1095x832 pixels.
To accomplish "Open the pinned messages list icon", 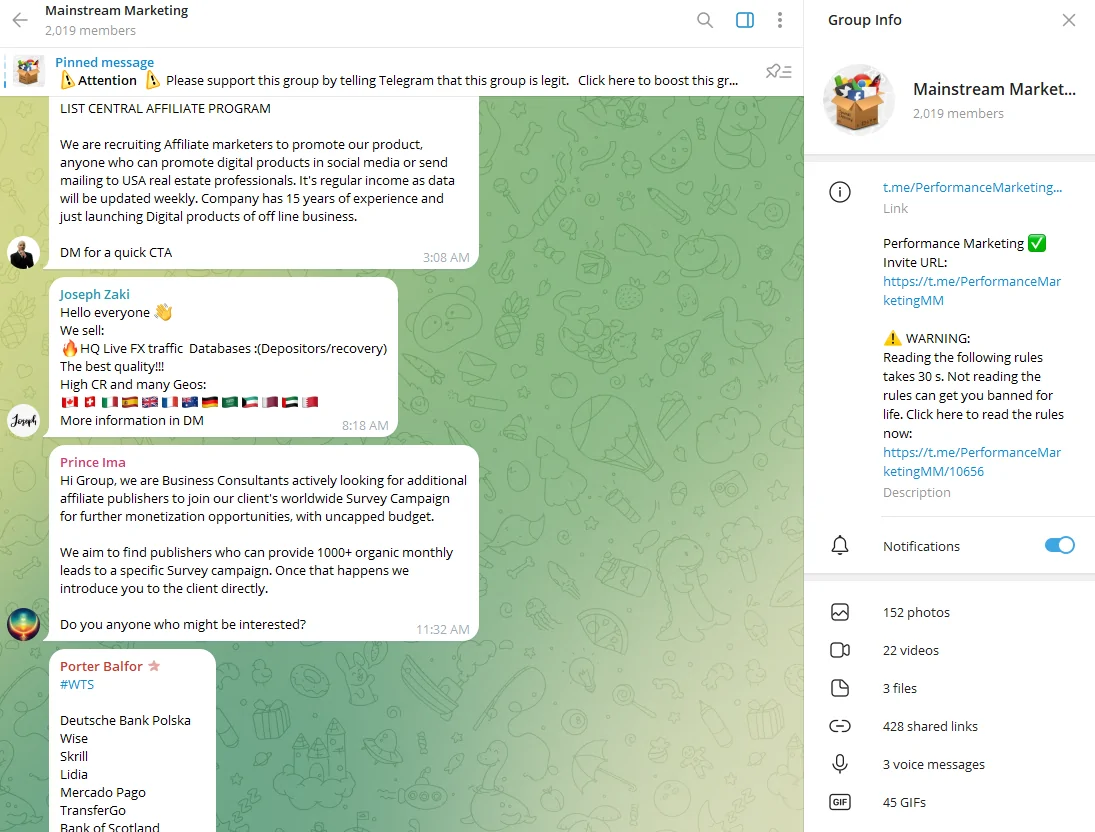I will (x=779, y=71).
